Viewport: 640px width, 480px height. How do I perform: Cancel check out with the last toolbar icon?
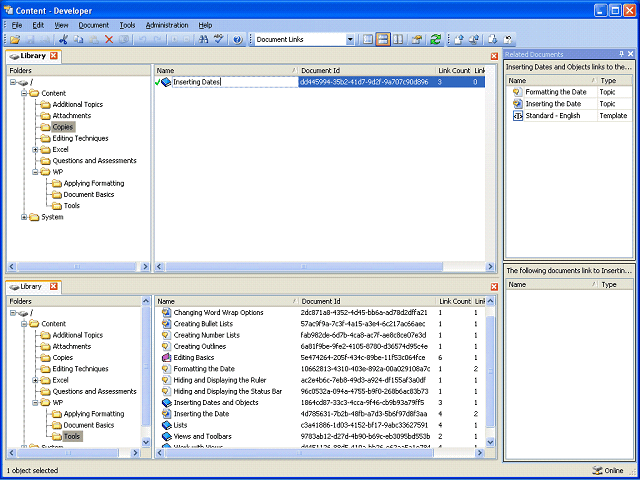508,40
